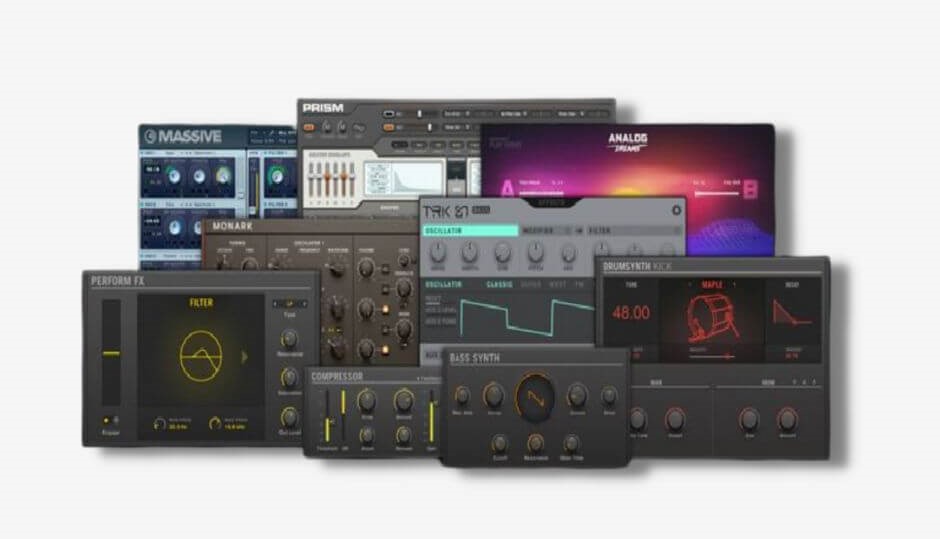Click the Compressor Threshold meter
Viewport: 940px width, 539px height.
(x=326, y=420)
